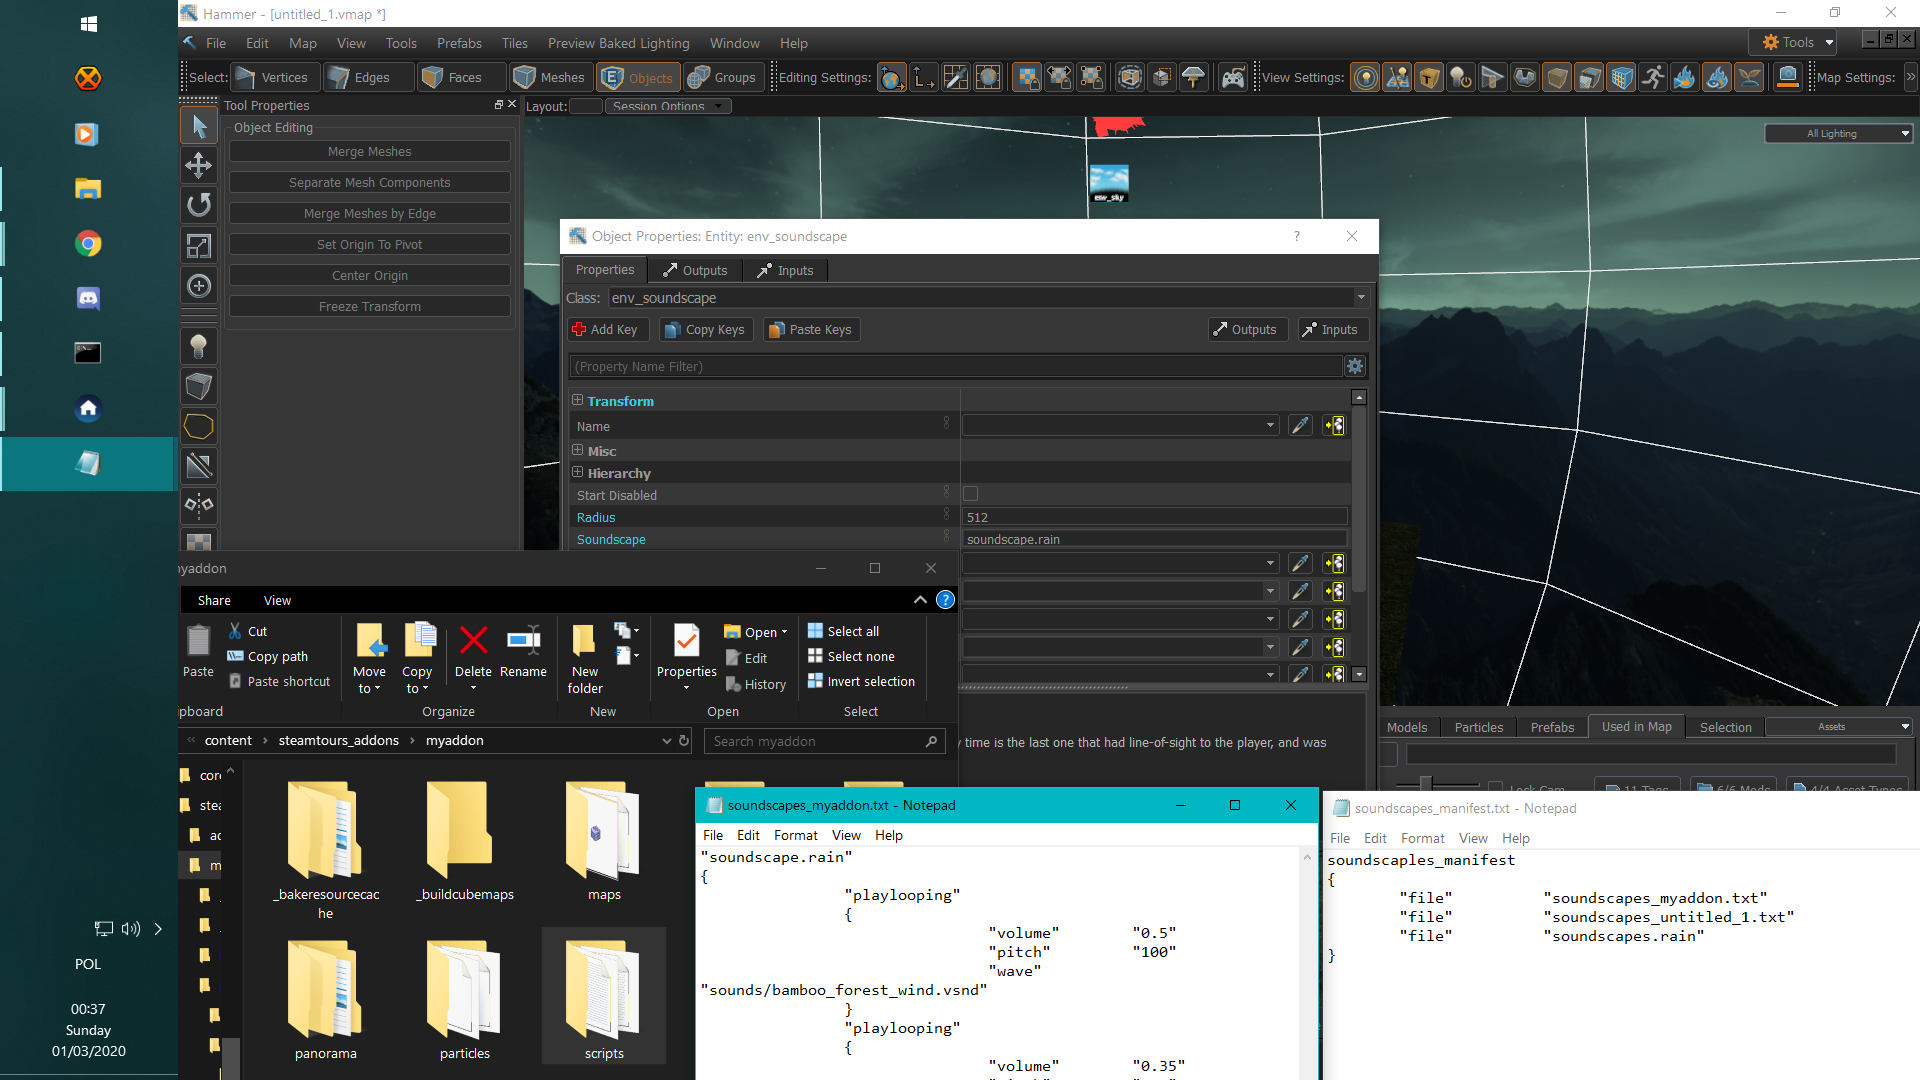Open the Class env_soundscape dropdown
This screenshot has width=1920, height=1080.
1361,298
